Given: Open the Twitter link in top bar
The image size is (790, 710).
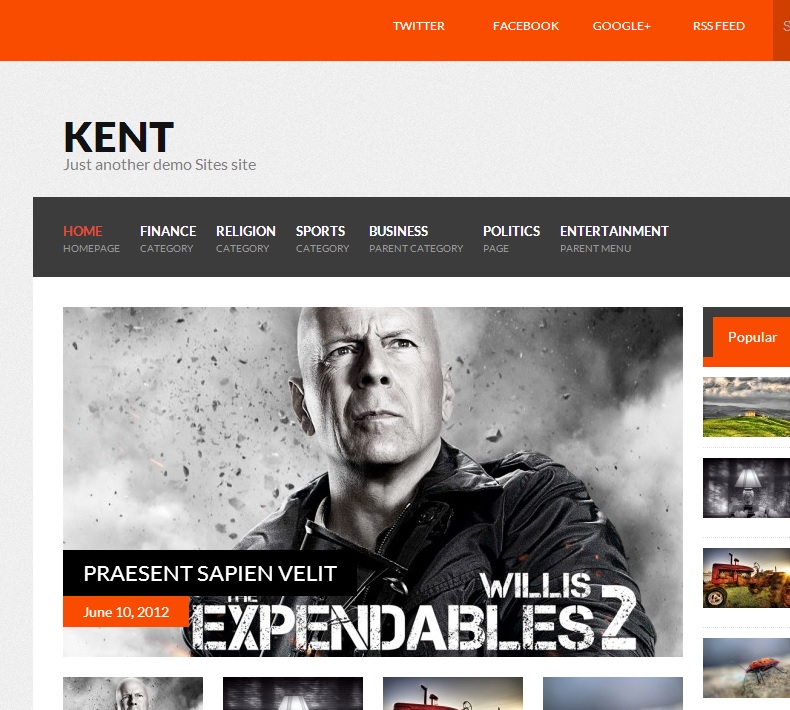Looking at the screenshot, I should [x=418, y=26].
